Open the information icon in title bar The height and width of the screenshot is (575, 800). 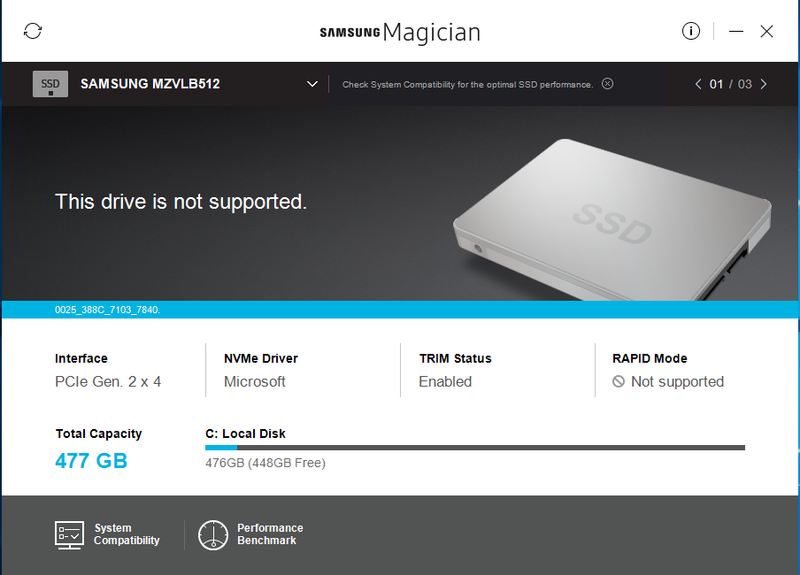(691, 31)
